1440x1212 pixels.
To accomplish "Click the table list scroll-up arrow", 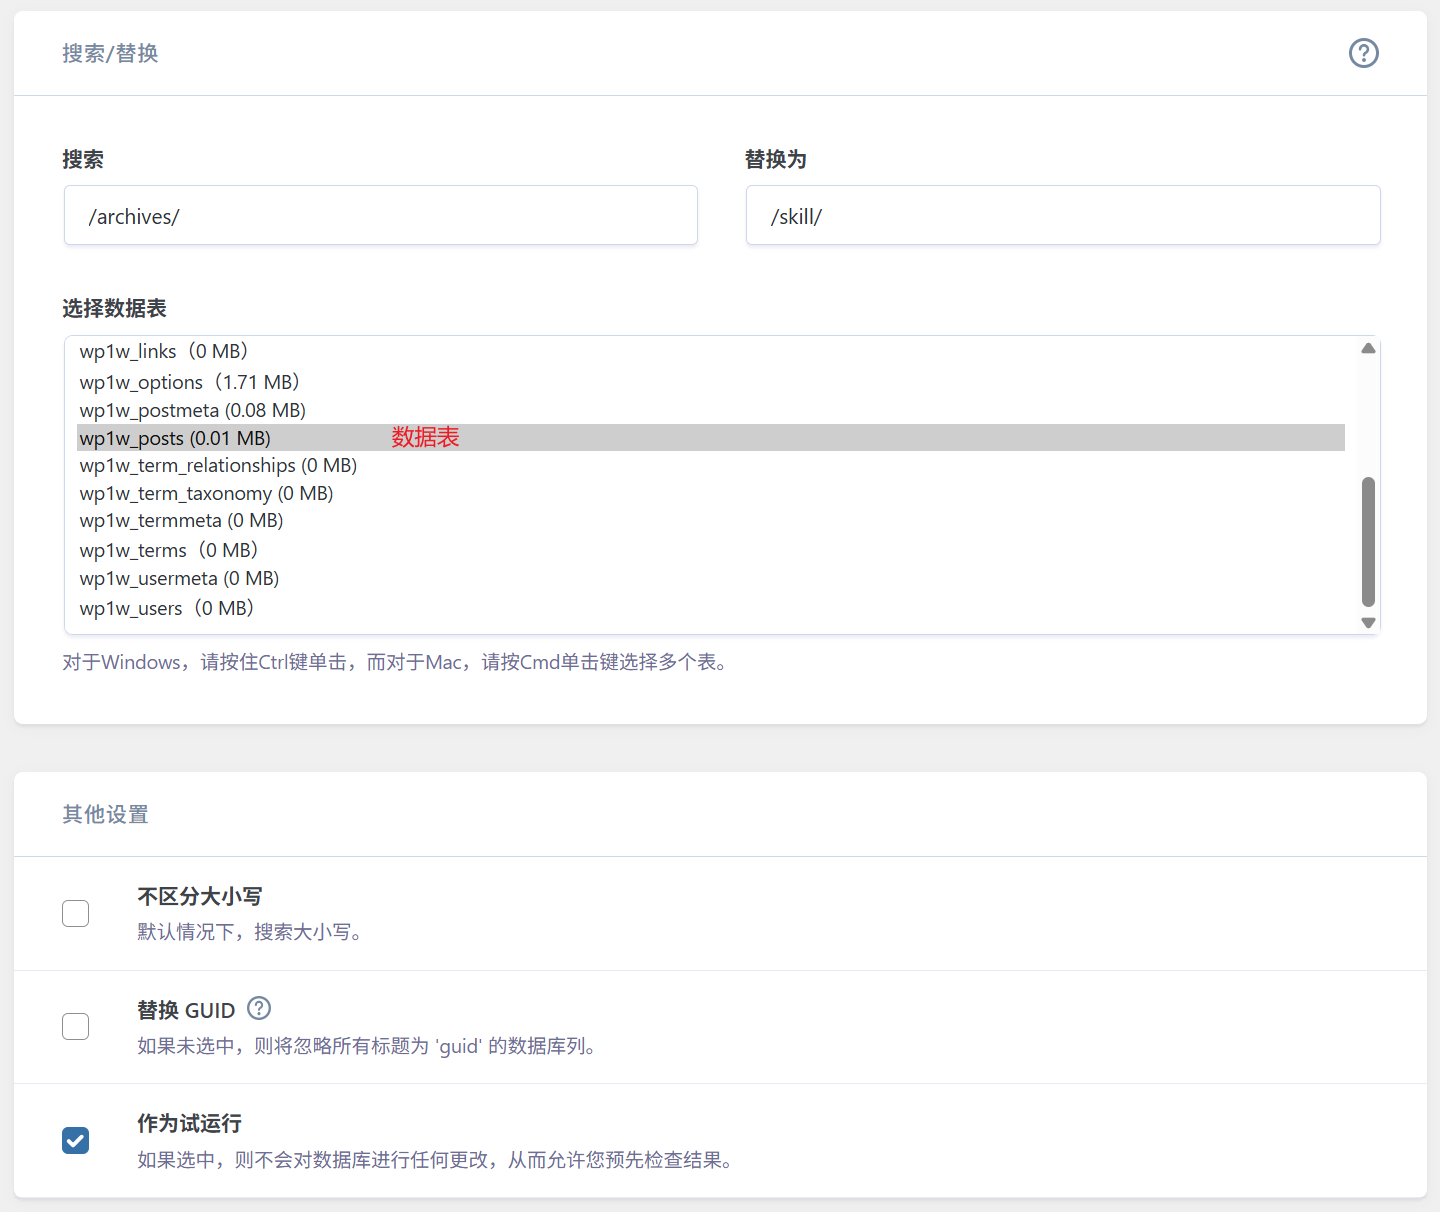I will [1368, 349].
